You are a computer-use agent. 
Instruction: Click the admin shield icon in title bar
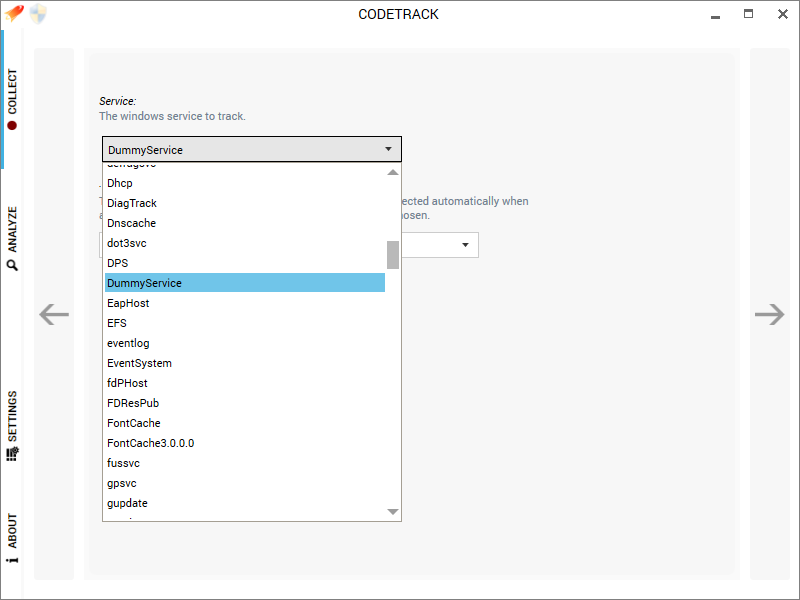click(x=38, y=14)
